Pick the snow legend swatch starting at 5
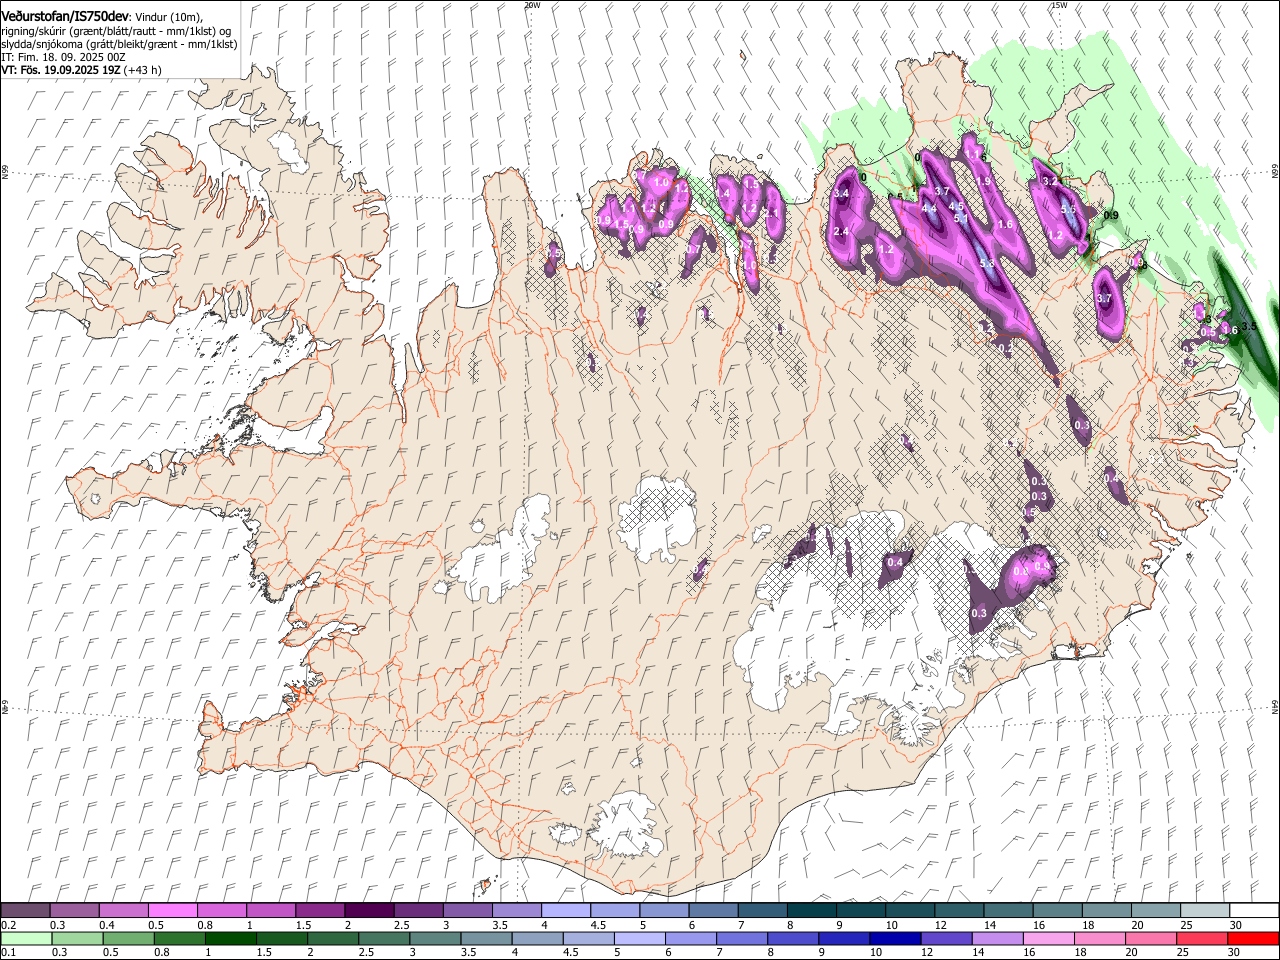The image size is (1280, 960). [x=664, y=911]
